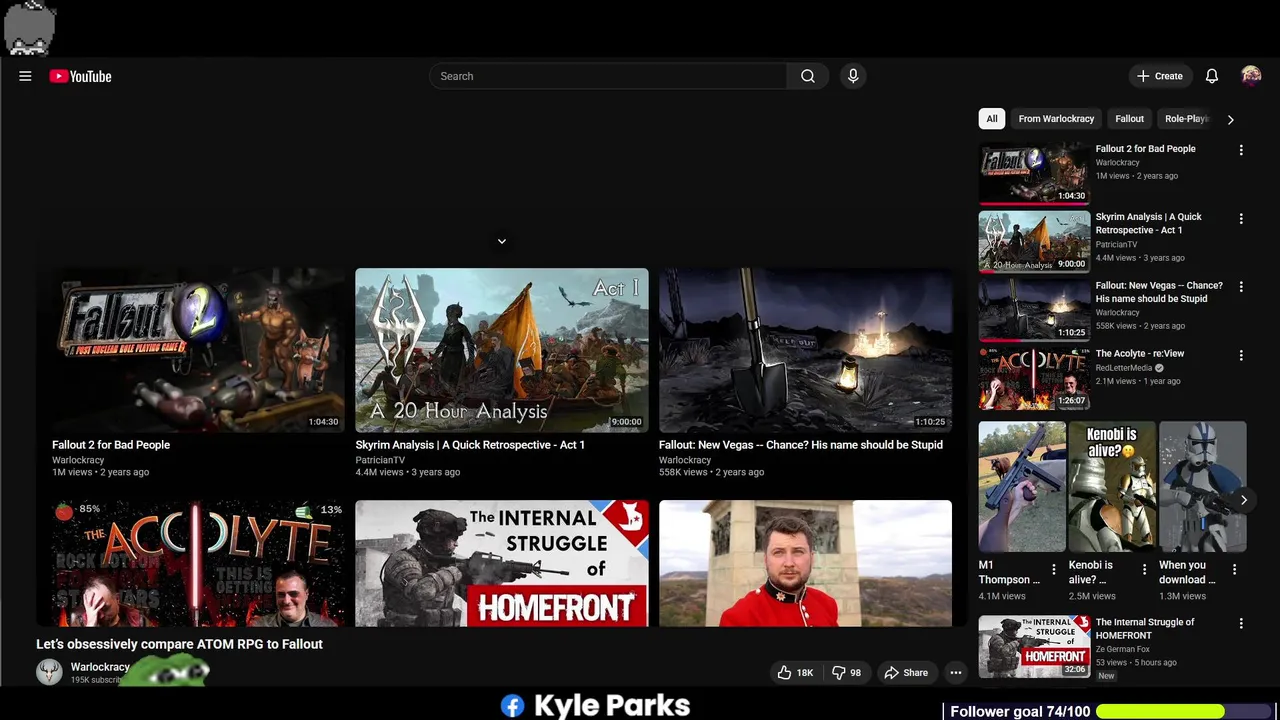The width and height of the screenshot is (1280, 720).
Task: Click the Share button
Action: coord(906,673)
